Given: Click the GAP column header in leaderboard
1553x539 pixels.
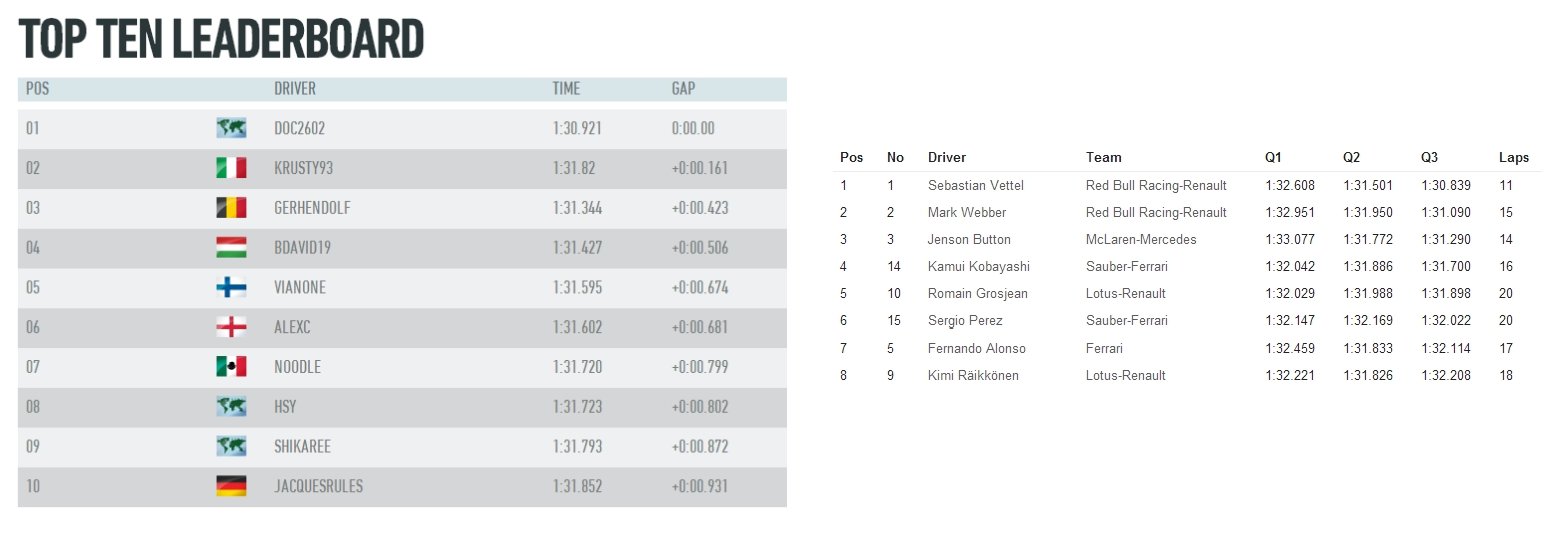Looking at the screenshot, I should pos(683,89).
